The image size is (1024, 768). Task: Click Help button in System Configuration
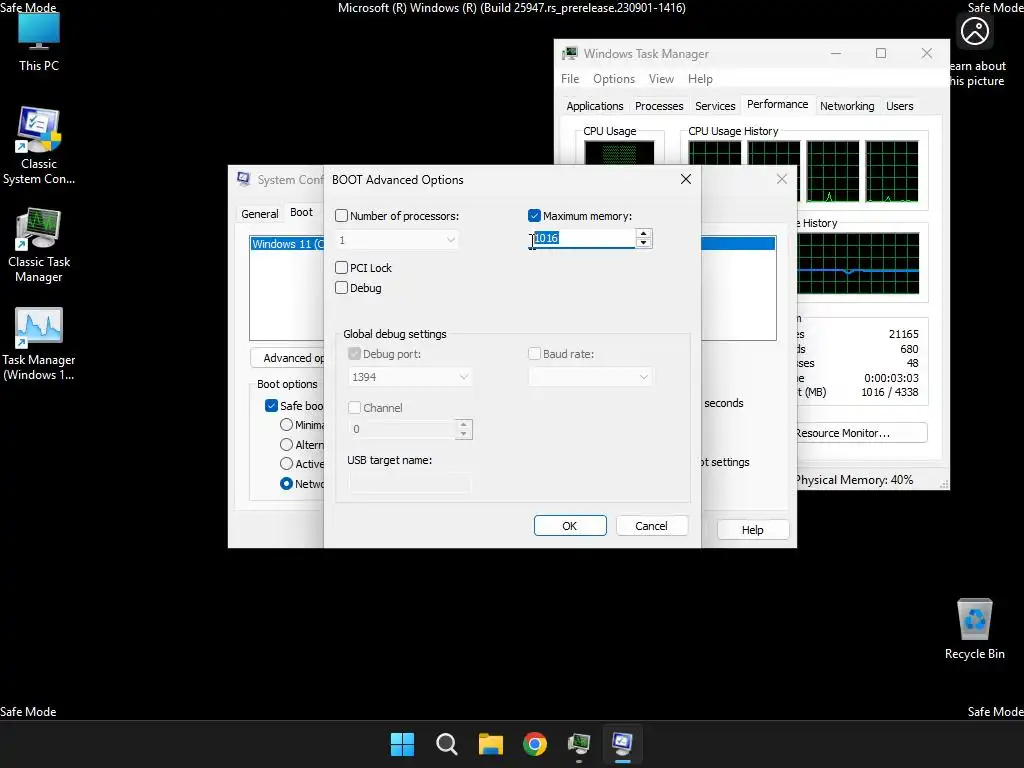click(752, 530)
